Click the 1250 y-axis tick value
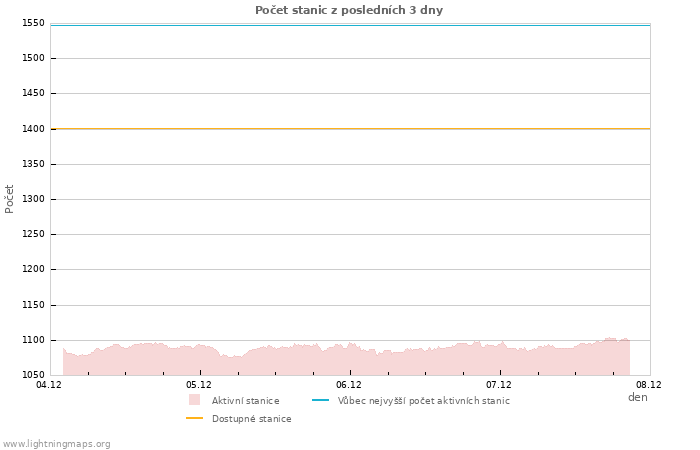700x450 pixels. click(33, 234)
